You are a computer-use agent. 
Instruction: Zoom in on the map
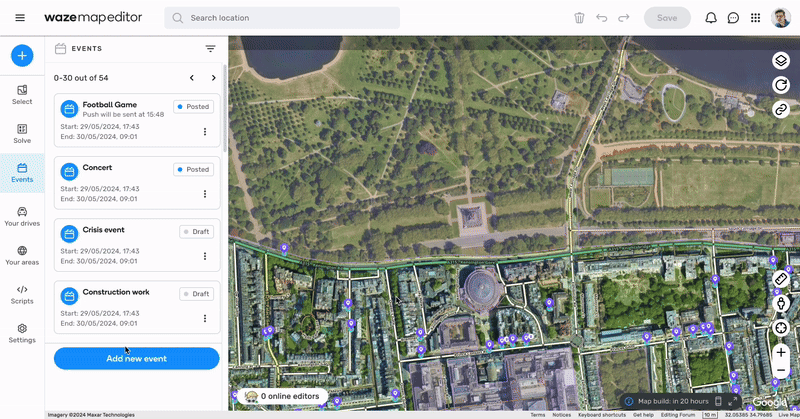coord(781,352)
